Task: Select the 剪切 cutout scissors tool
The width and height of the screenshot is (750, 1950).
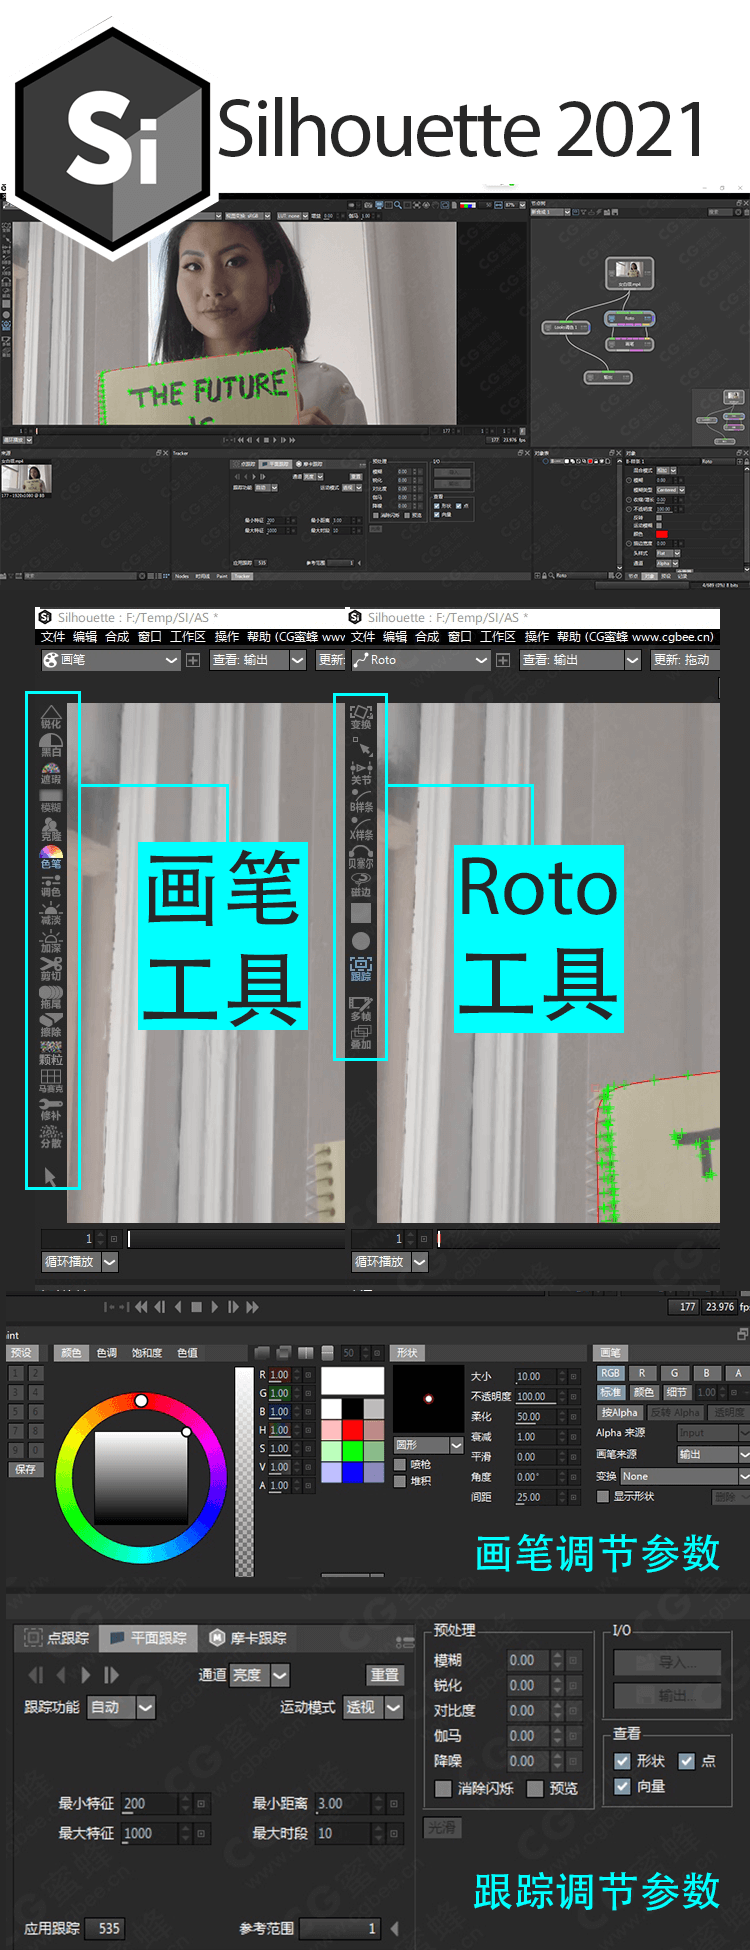Action: click(51, 968)
